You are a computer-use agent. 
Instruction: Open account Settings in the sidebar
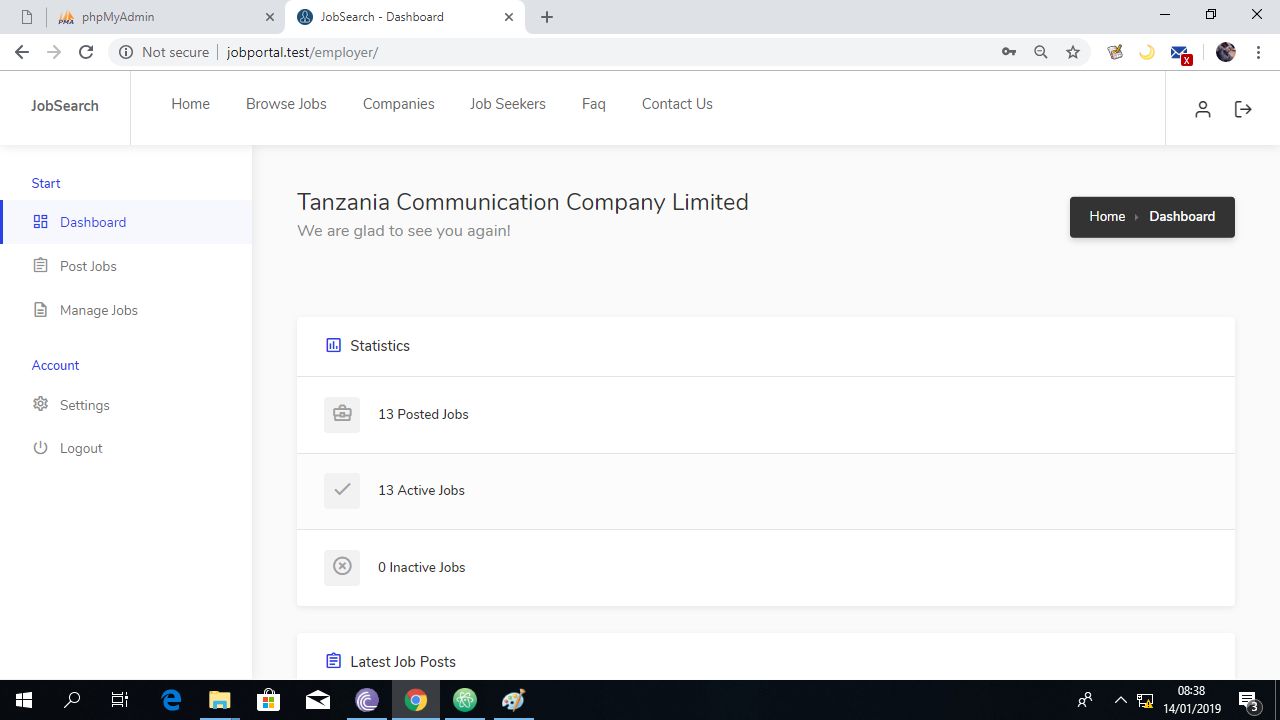click(84, 405)
